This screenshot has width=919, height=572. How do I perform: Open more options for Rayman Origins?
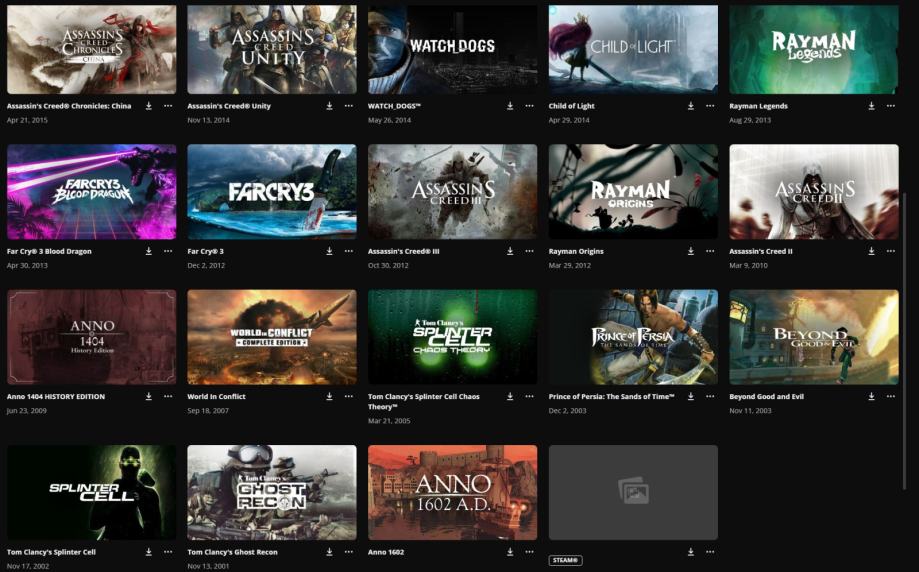point(710,251)
